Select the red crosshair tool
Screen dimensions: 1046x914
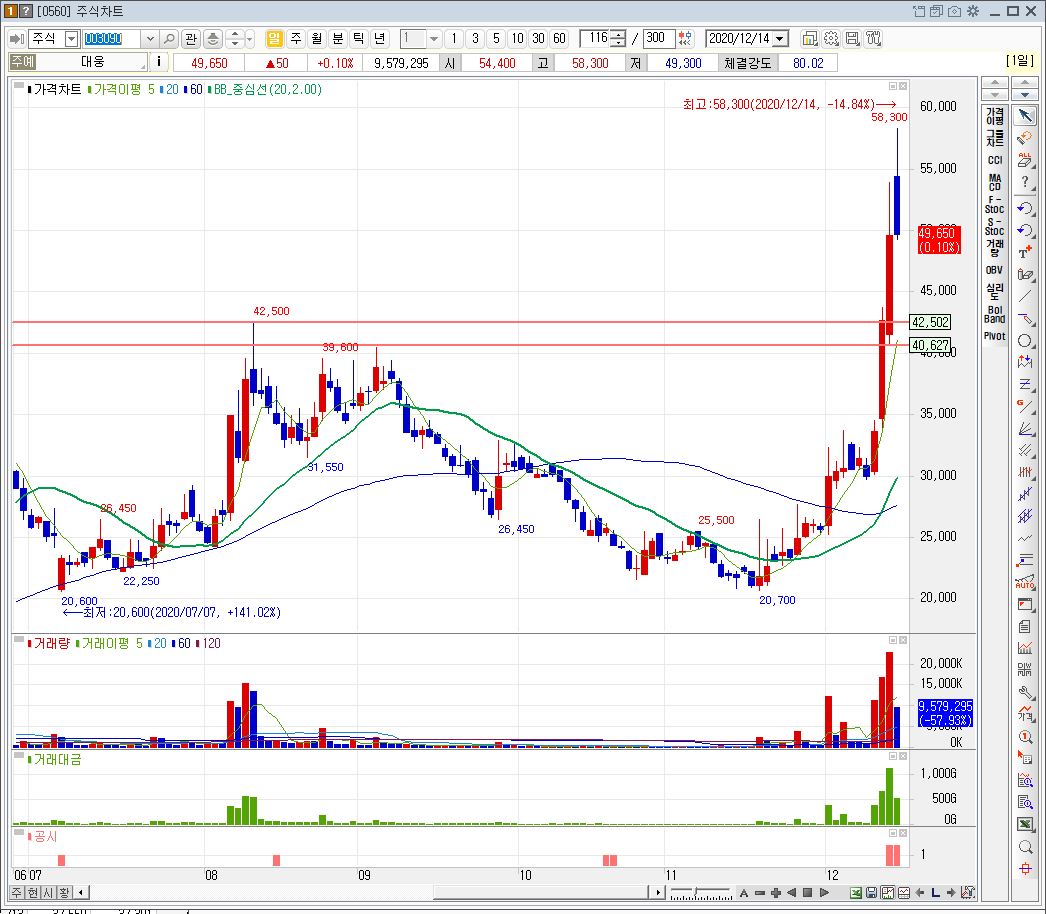1025,869
